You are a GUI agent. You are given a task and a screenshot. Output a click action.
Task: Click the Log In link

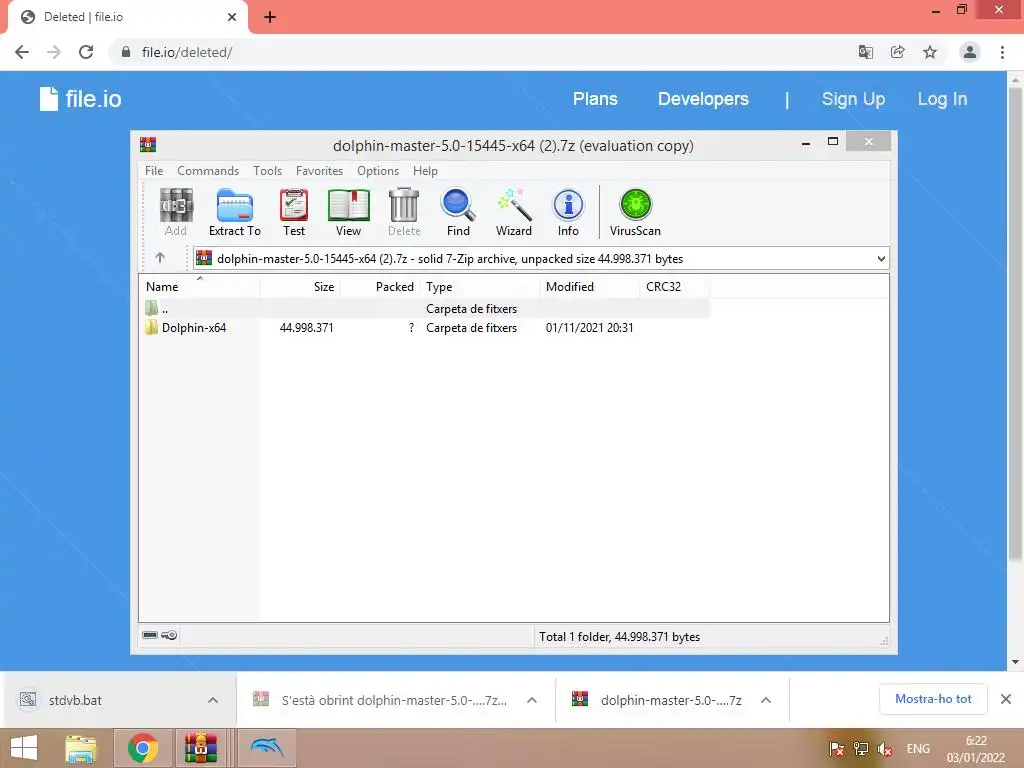[x=942, y=99]
